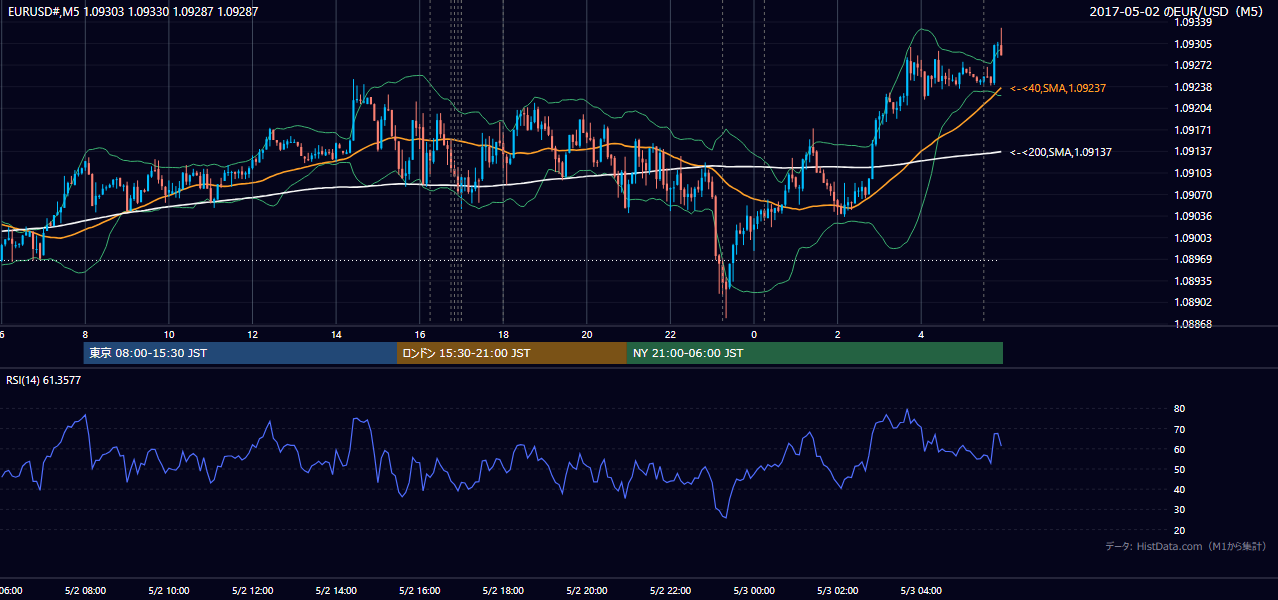1278x600 pixels.
Task: Click RSI axis level 60
Action: pyautogui.click(x=1179, y=449)
